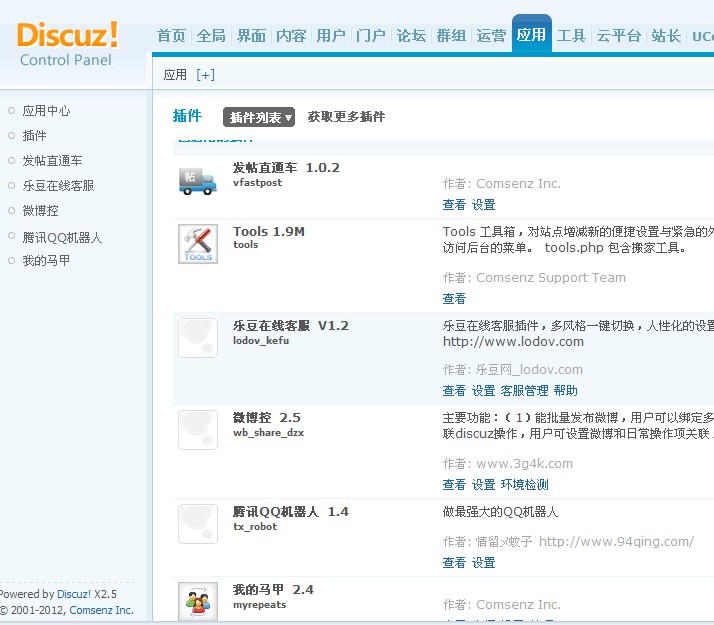Click the 插件 page heading
The image size is (714, 625).
tap(187, 116)
